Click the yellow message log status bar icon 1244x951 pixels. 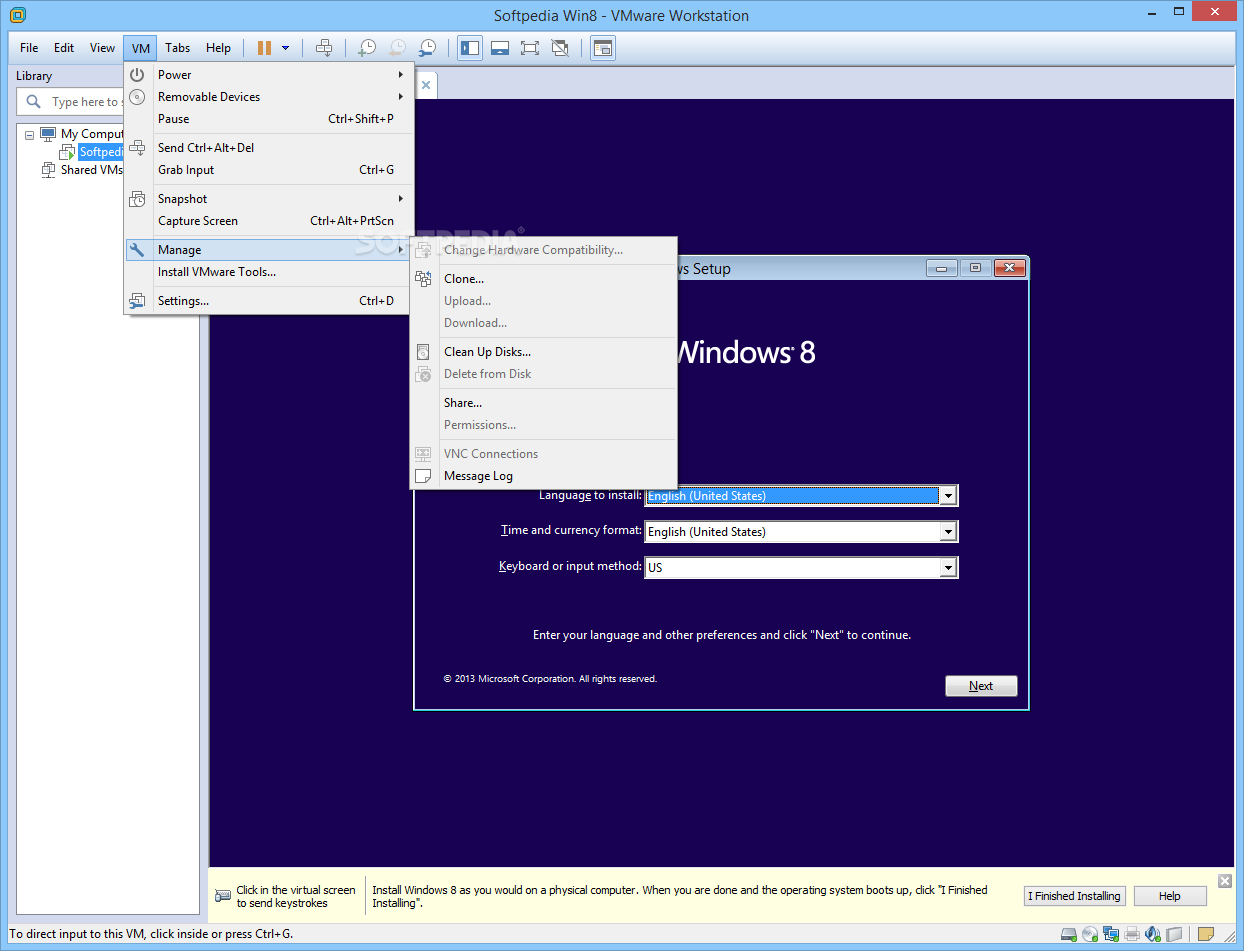1206,934
